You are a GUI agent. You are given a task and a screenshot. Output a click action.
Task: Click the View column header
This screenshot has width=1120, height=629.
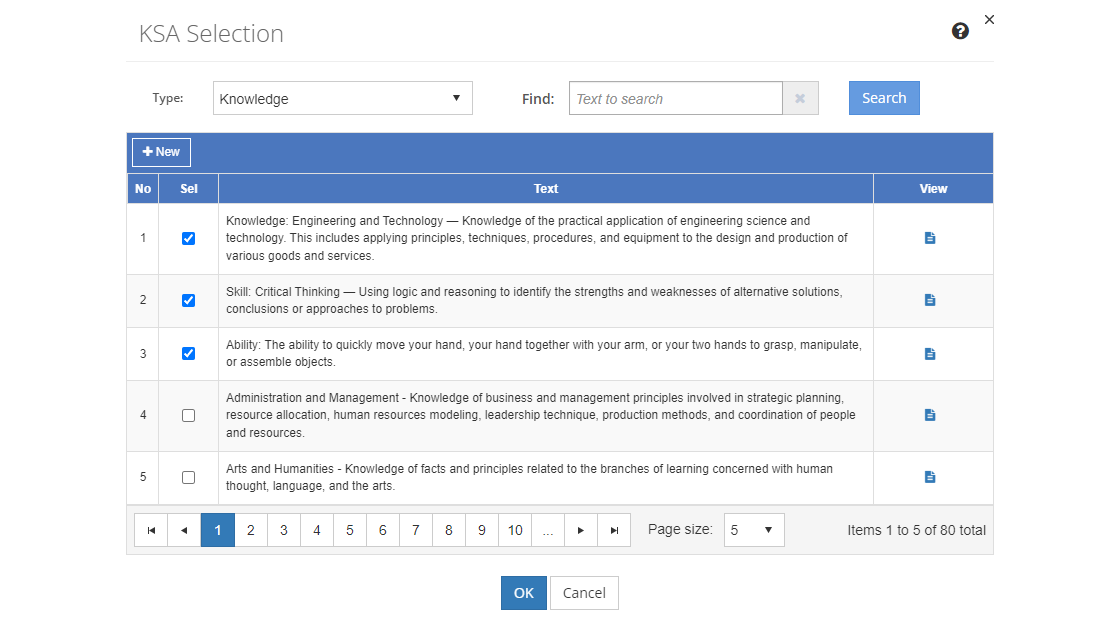933,188
